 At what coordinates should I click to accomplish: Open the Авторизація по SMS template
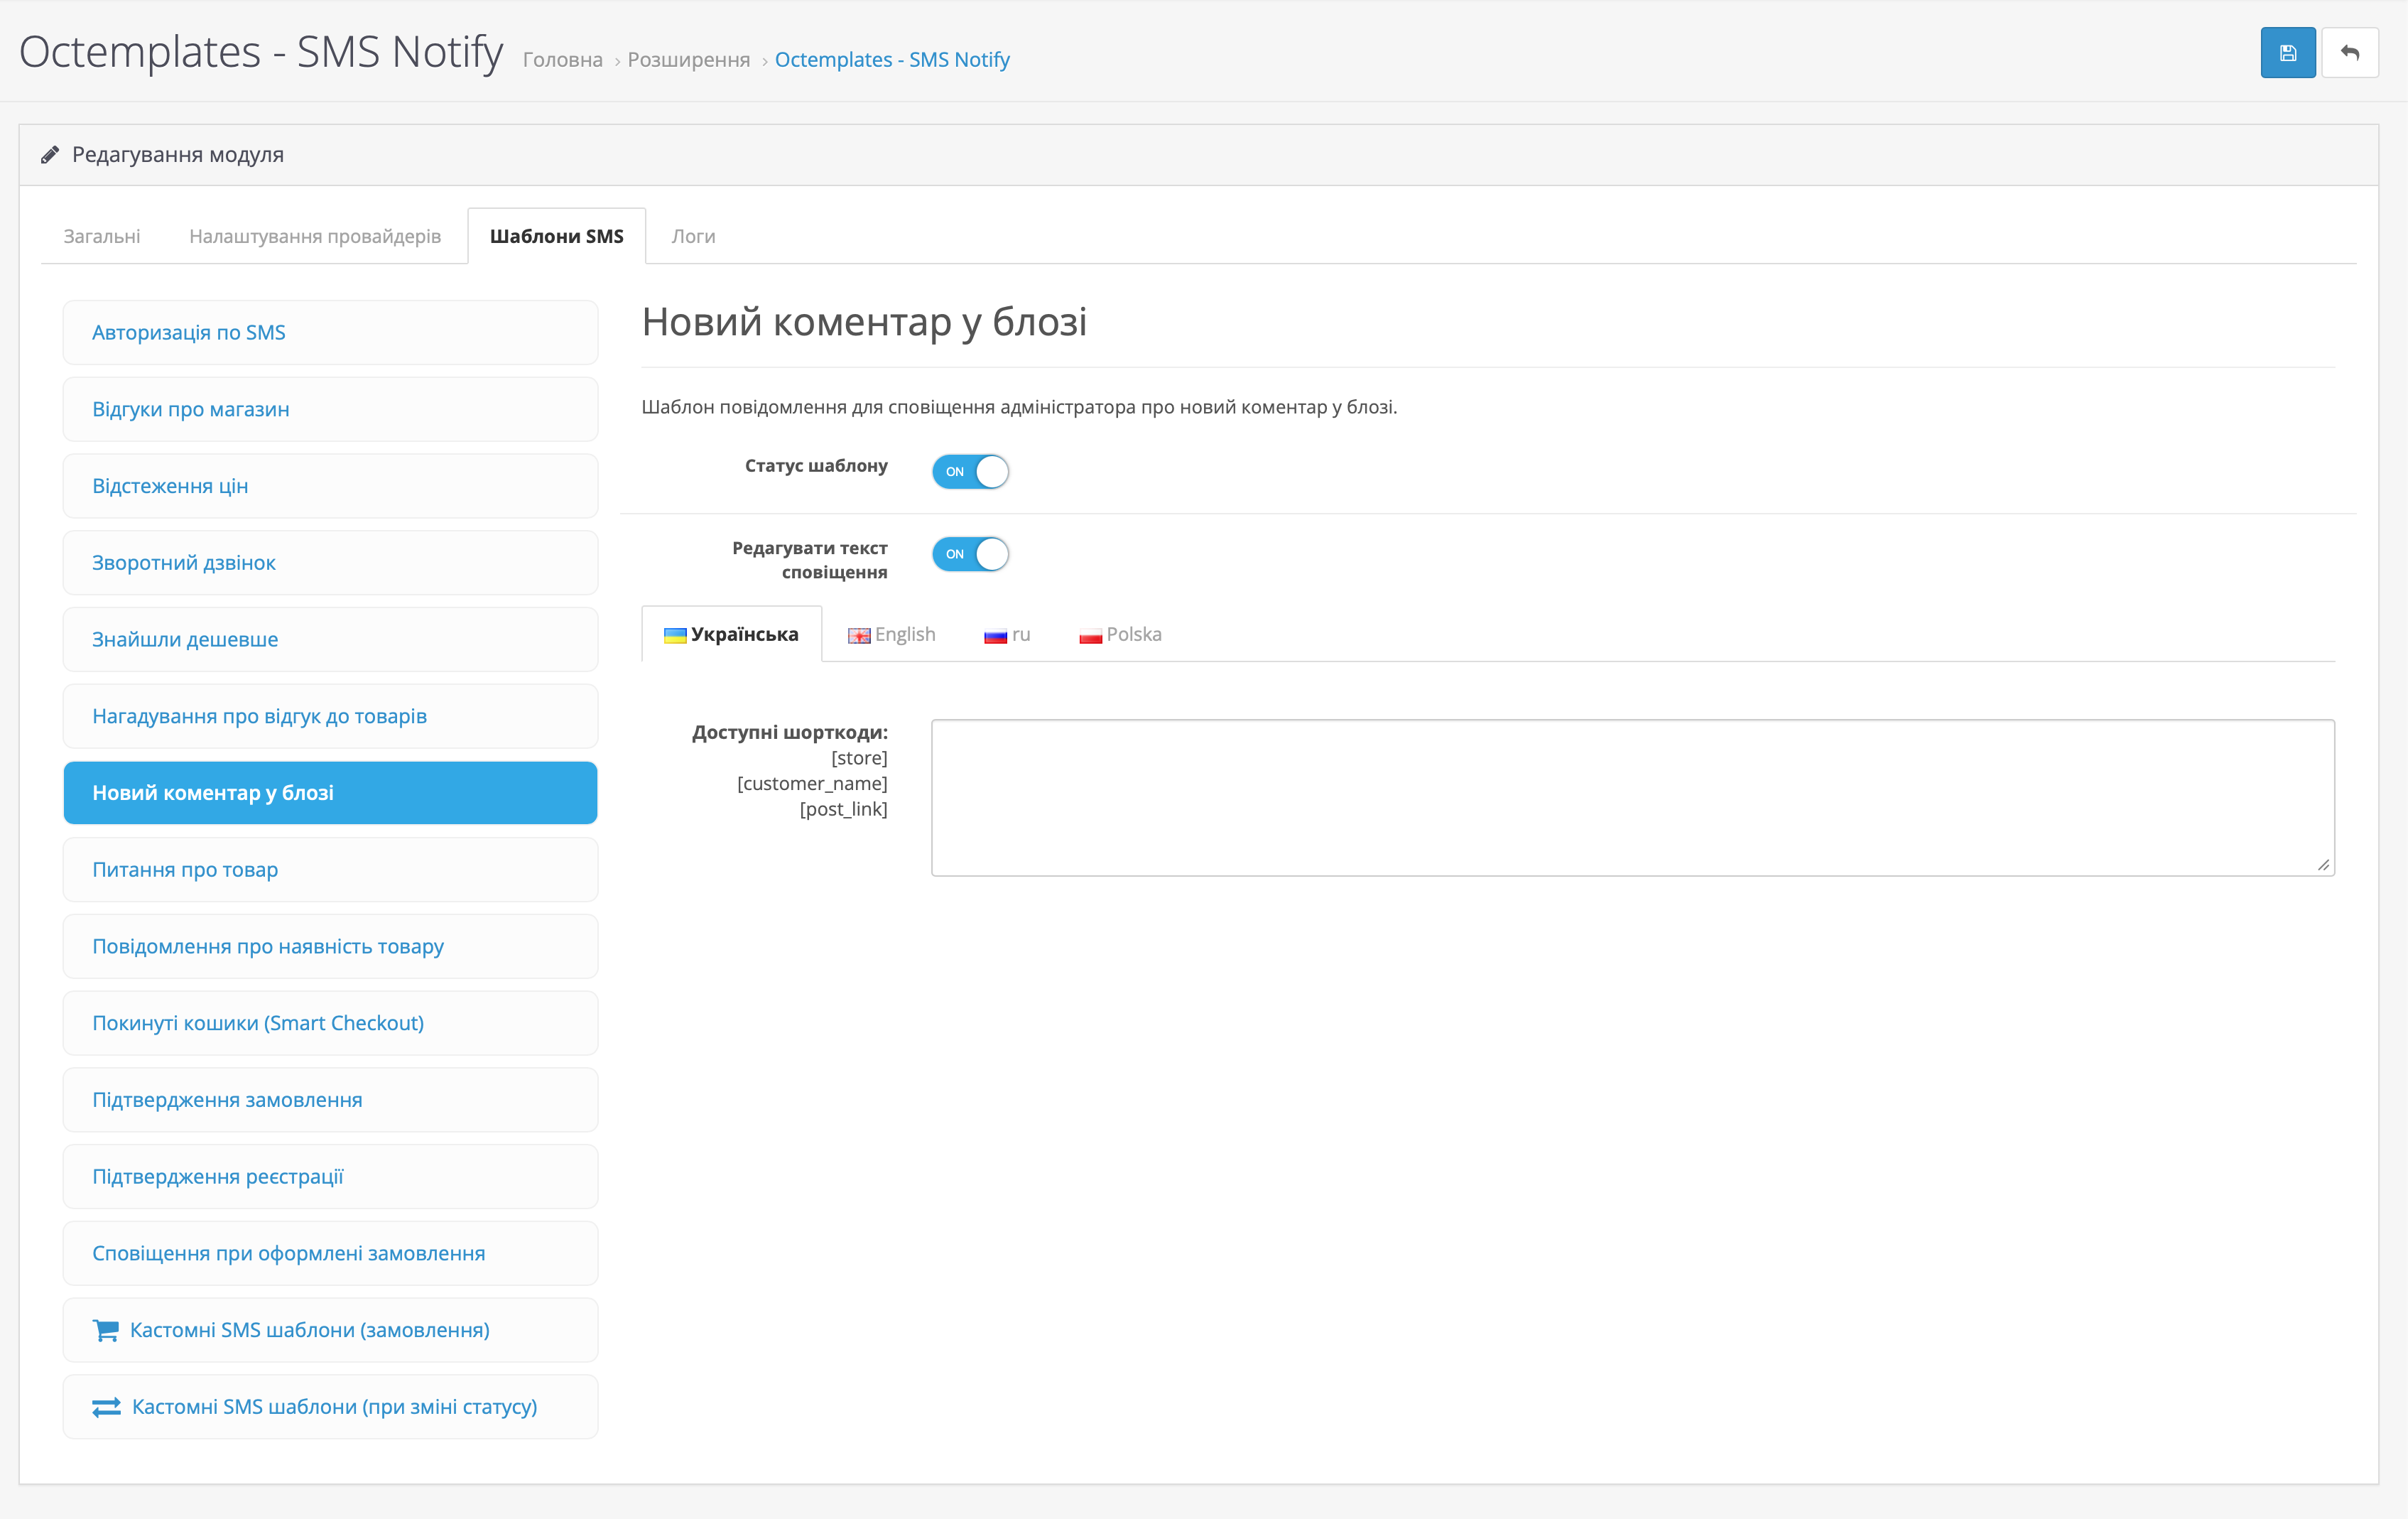tap(189, 332)
